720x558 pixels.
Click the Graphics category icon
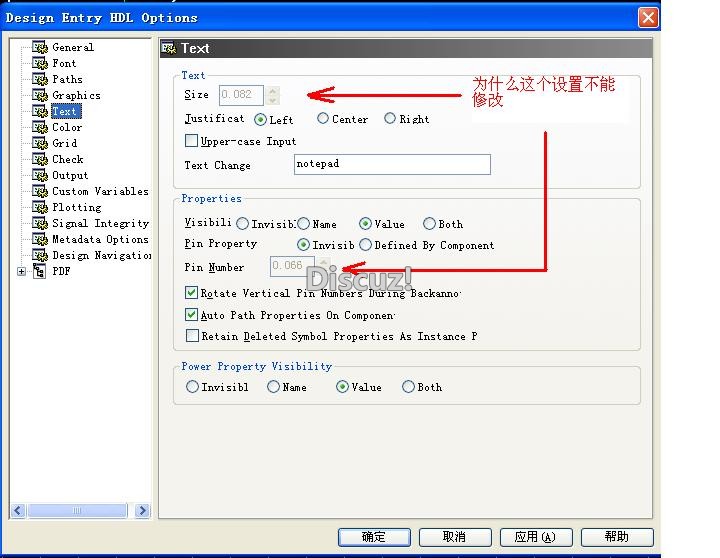click(x=40, y=96)
